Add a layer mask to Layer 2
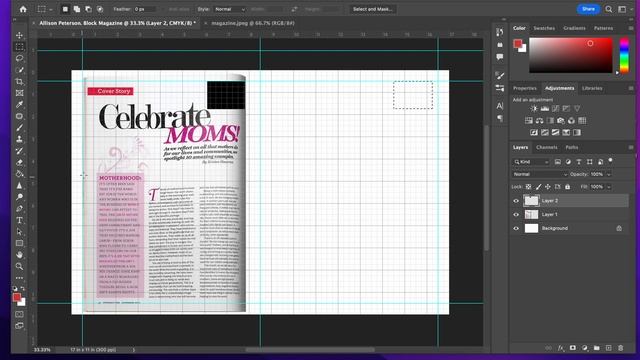 573,348
